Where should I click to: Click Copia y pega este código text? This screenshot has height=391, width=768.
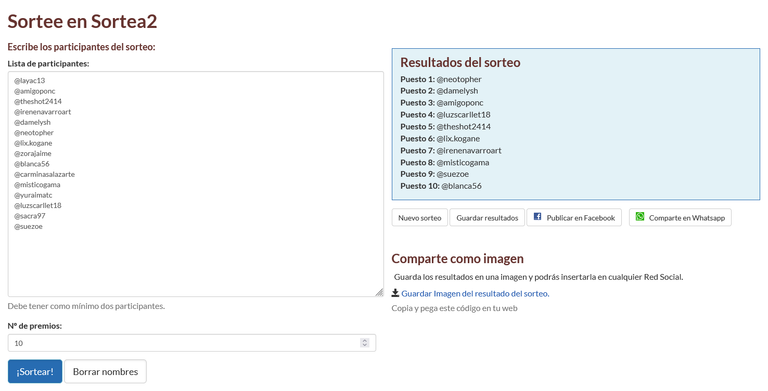click(455, 308)
